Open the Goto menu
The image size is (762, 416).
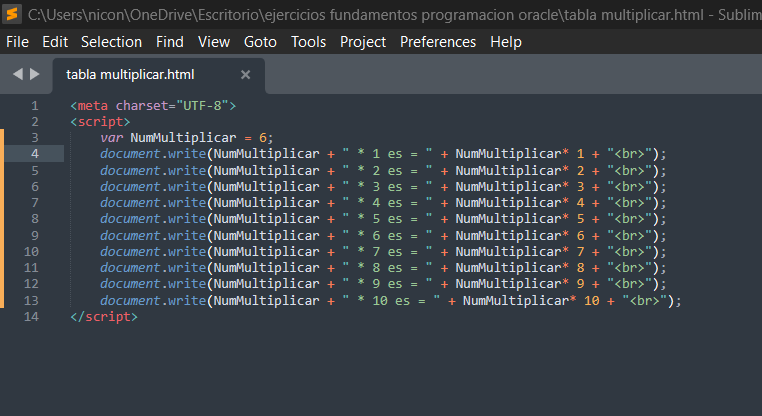[x=260, y=42]
